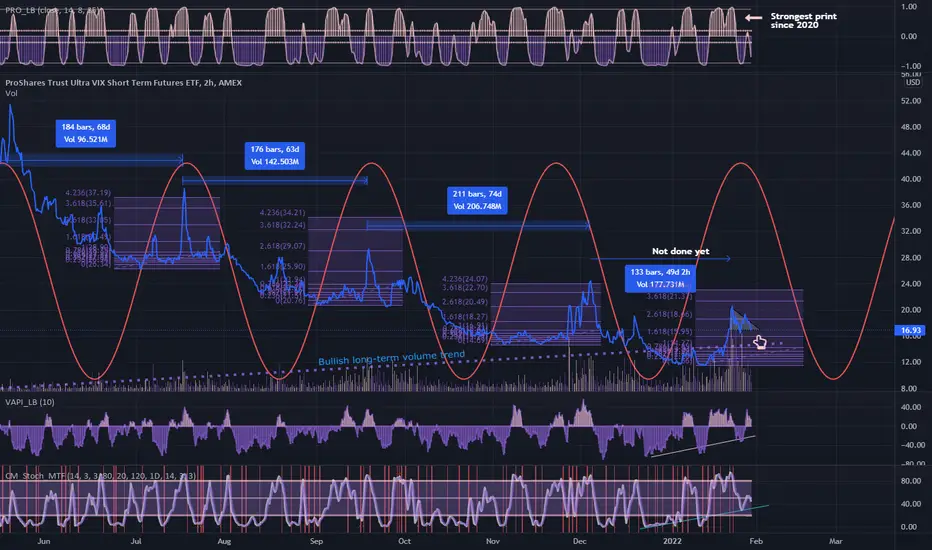Click the 52.00 price axis label
Screen dimensions: 932x550
click(x=911, y=101)
